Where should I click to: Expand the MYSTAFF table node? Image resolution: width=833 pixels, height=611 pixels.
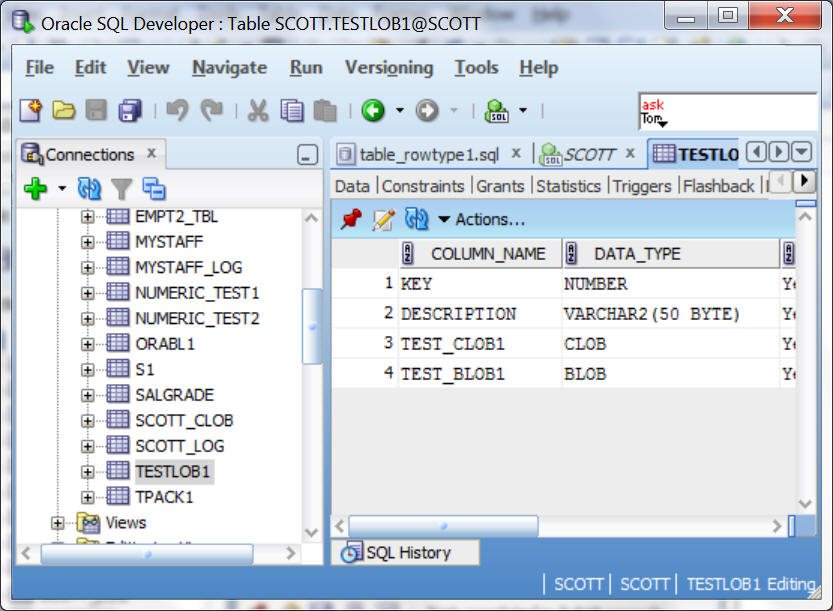coord(88,242)
